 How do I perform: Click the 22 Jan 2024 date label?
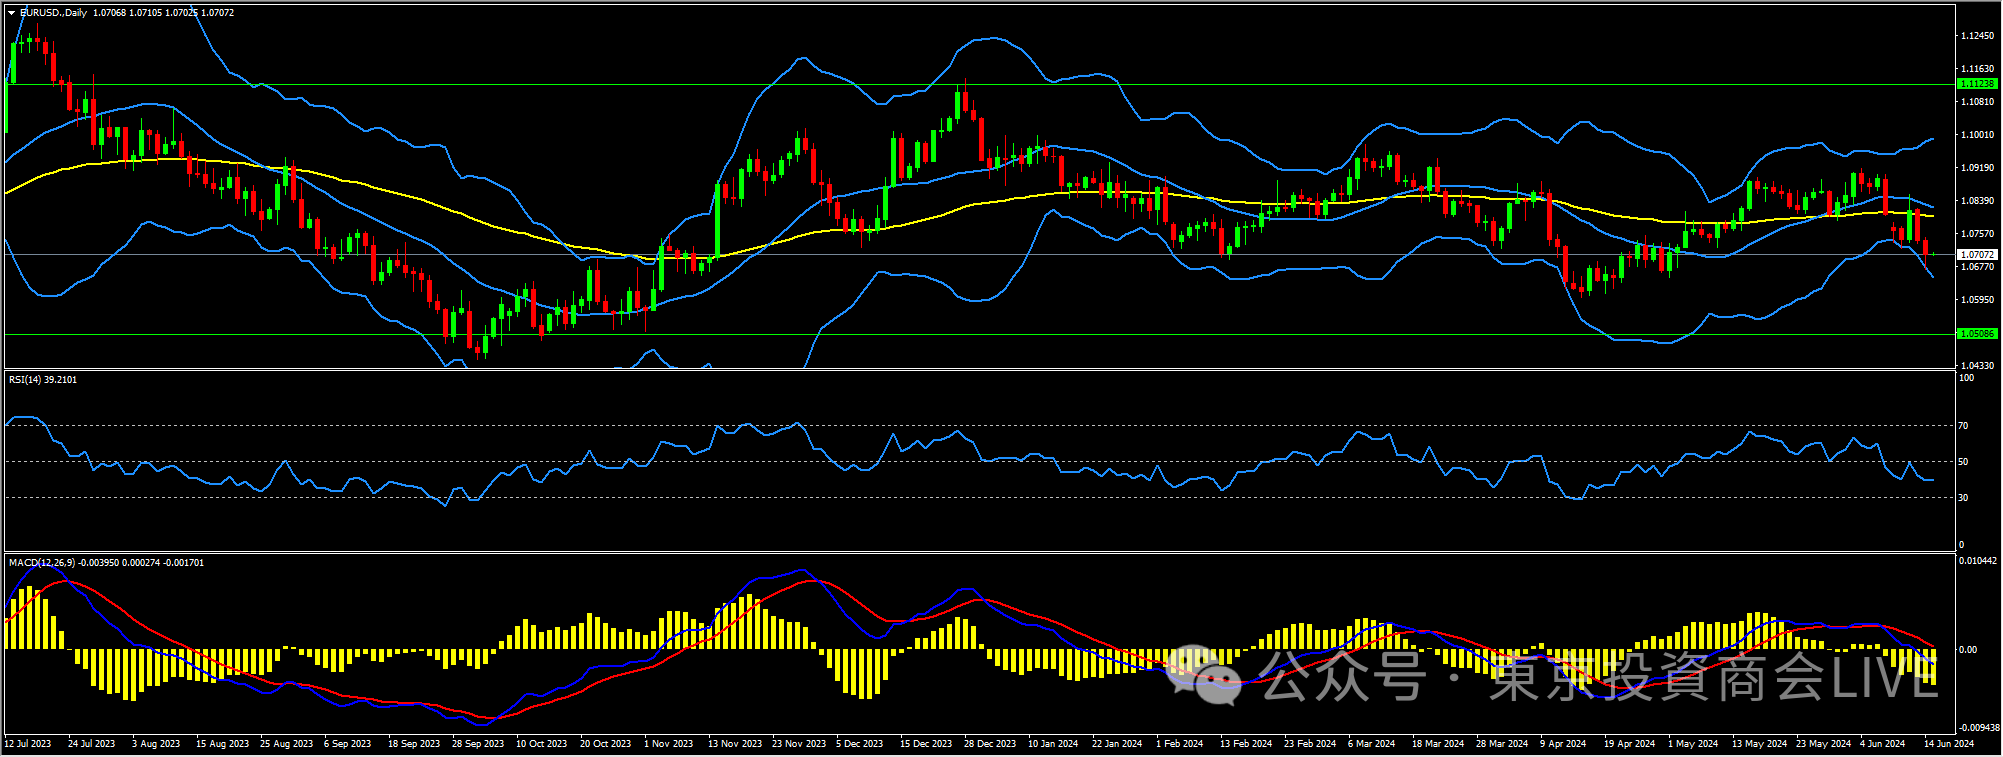(1117, 744)
